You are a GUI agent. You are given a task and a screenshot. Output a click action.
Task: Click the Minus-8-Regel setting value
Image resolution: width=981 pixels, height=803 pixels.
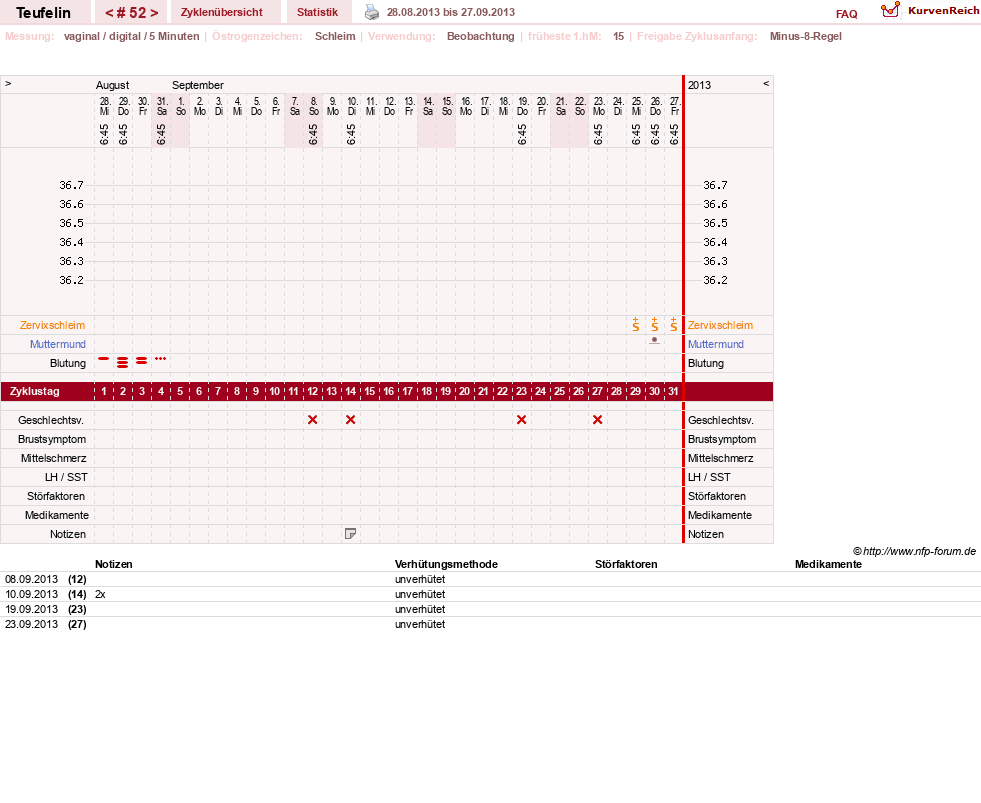(x=805, y=36)
